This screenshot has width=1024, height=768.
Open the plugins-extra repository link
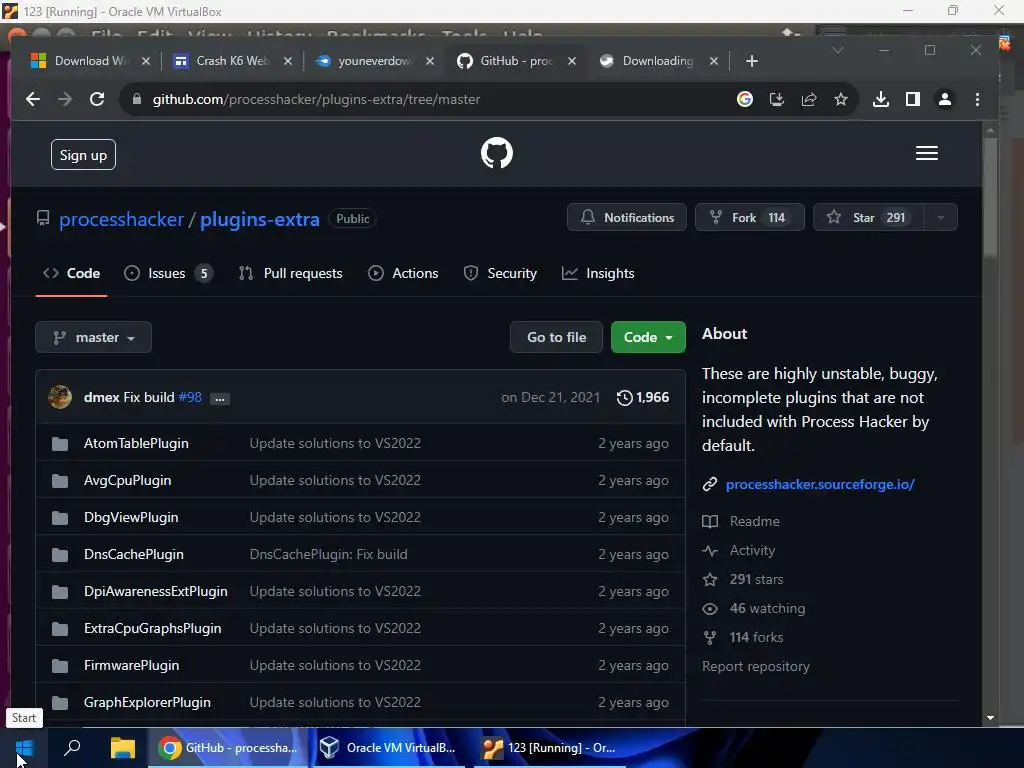tap(260, 219)
